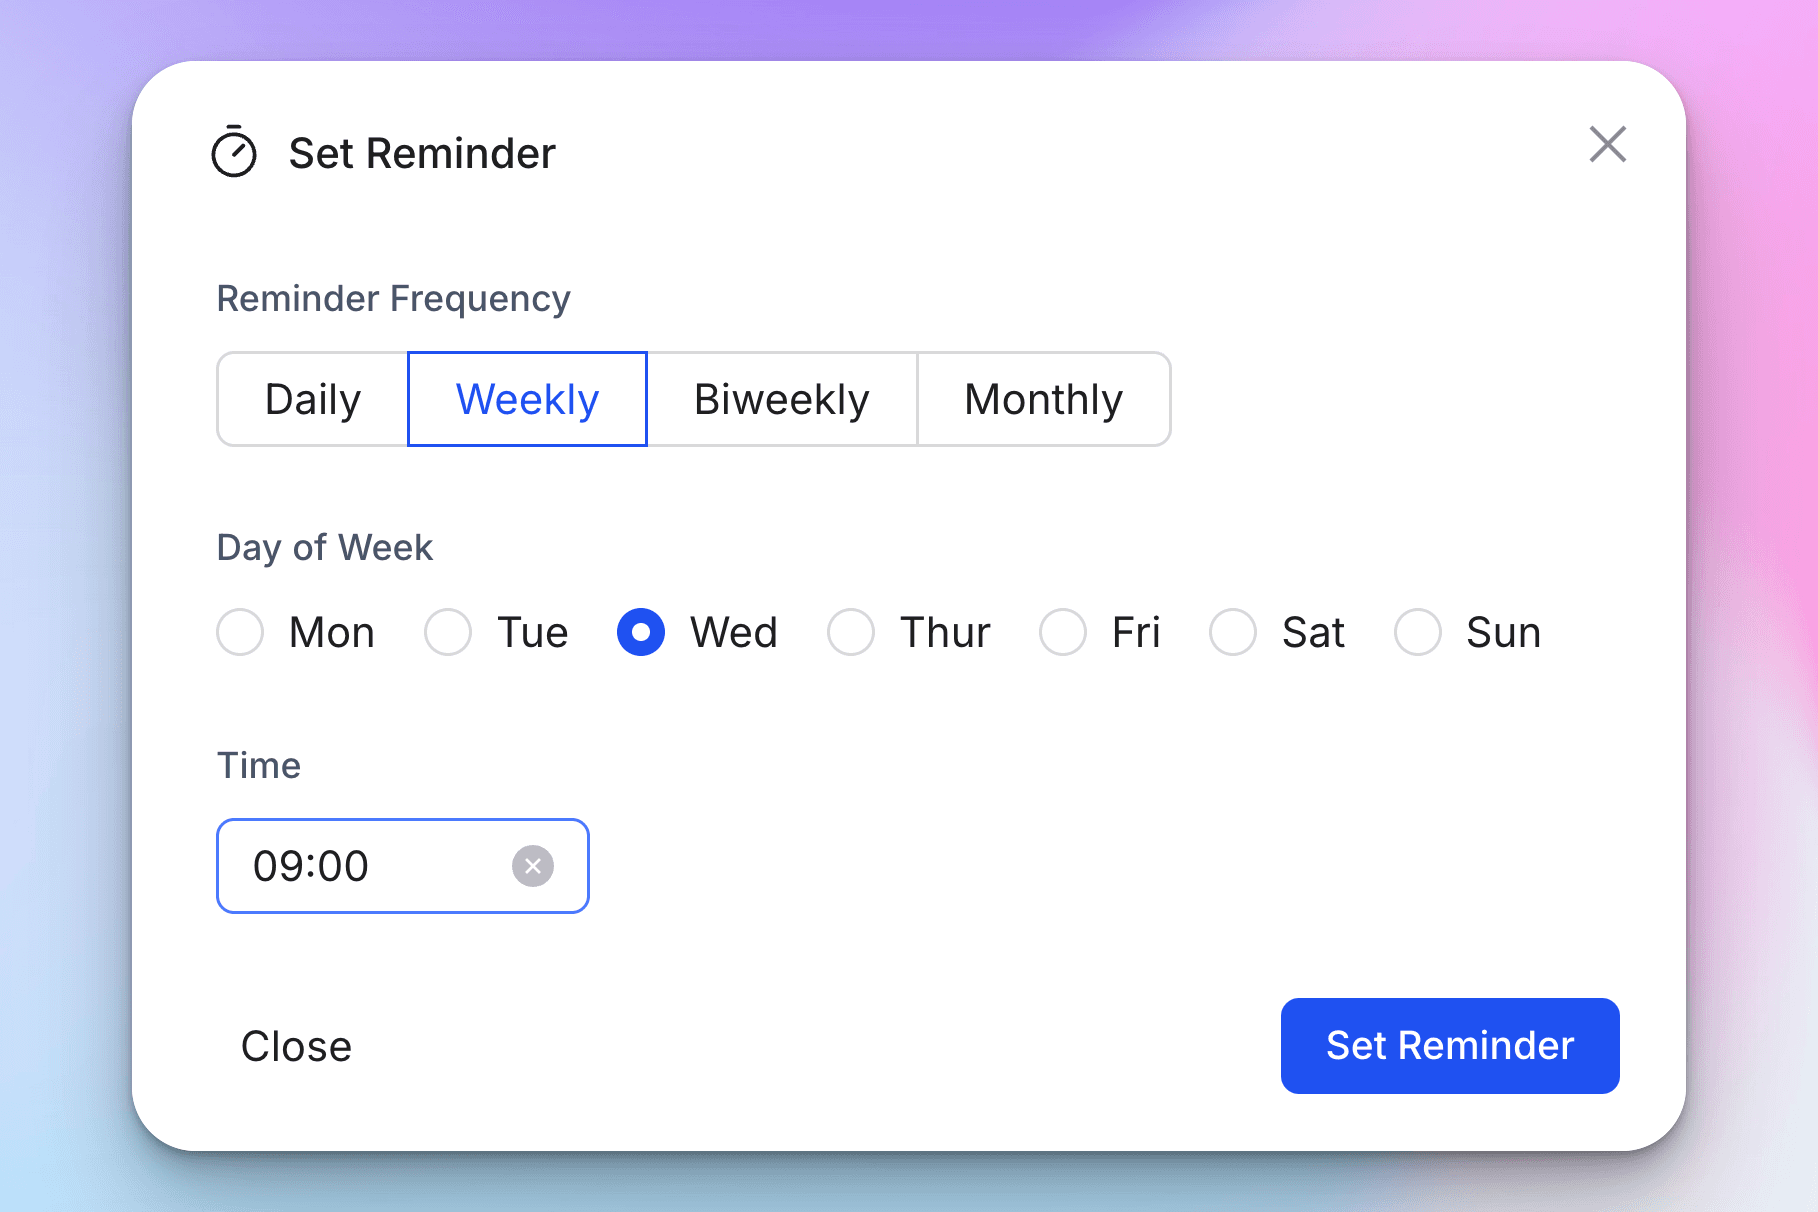
Task: Select the Monthly frequency option
Action: pyautogui.click(x=1043, y=399)
